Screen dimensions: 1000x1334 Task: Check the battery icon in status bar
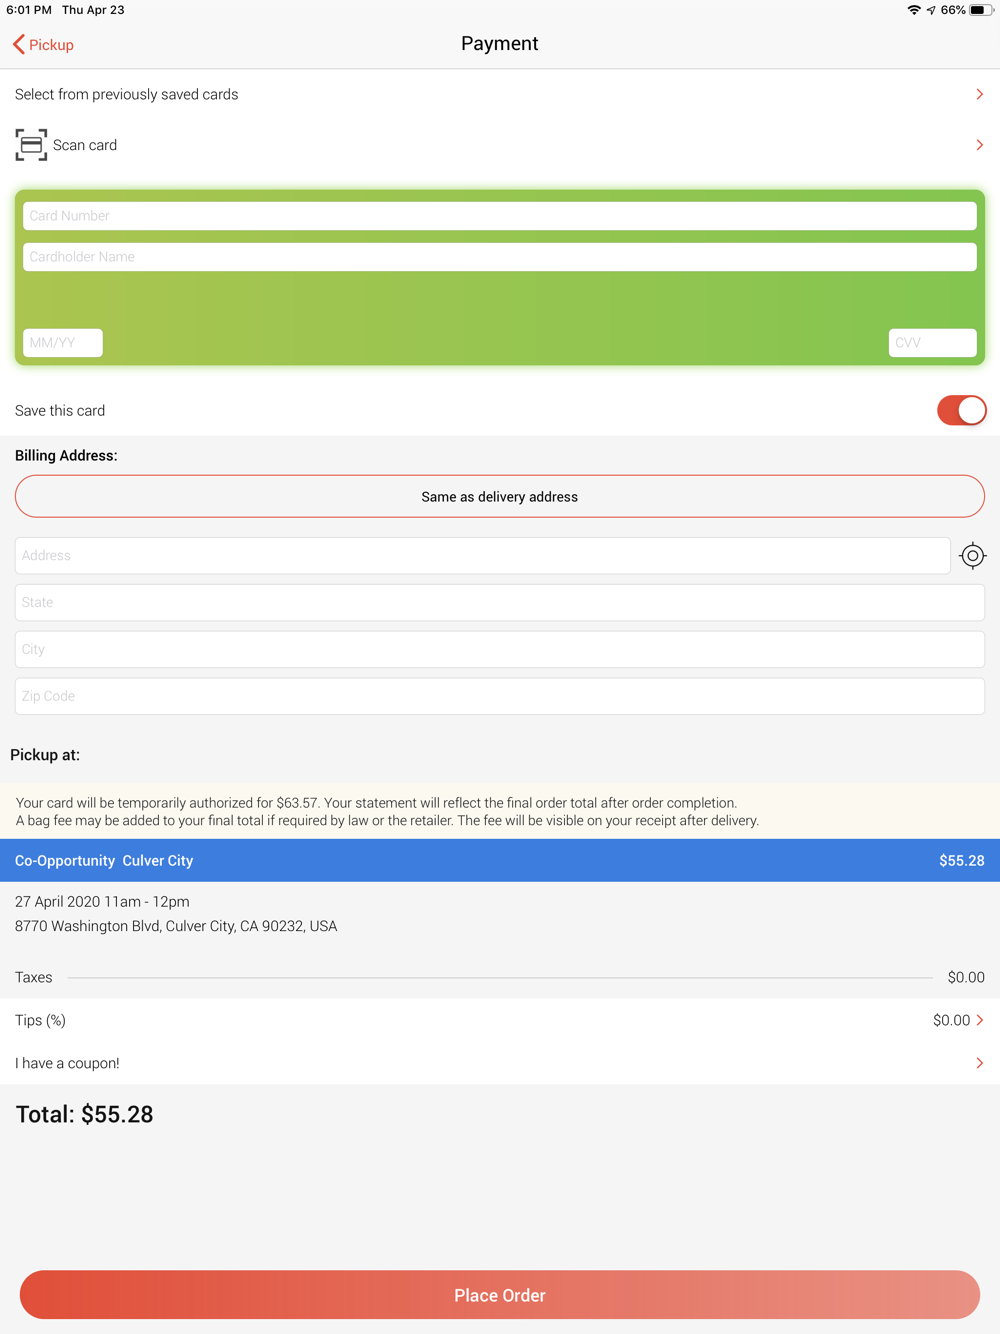981,10
